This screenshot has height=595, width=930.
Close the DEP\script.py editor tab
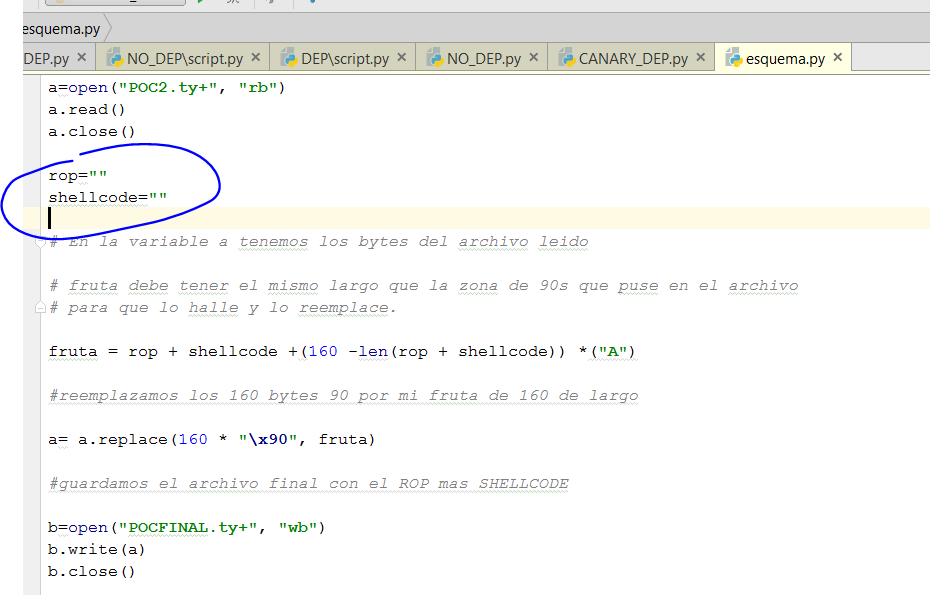click(402, 58)
